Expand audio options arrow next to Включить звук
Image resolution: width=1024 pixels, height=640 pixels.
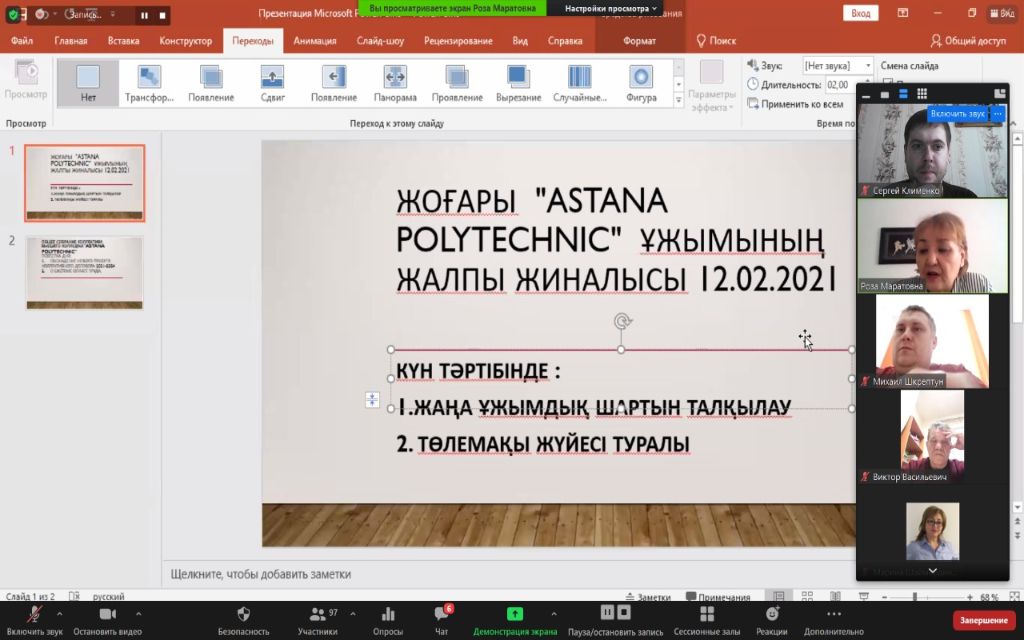pos(59,614)
